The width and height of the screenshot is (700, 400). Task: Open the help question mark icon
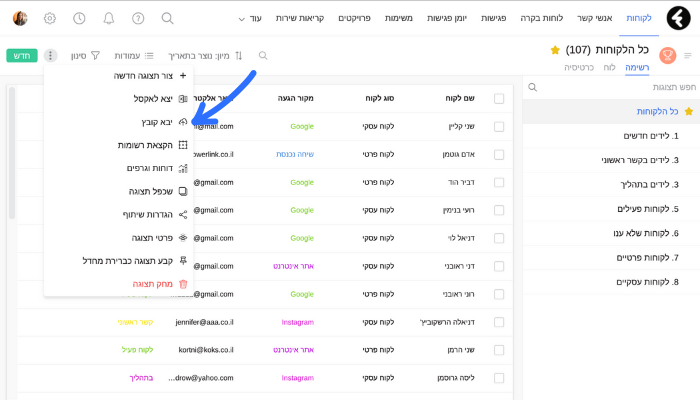click(x=138, y=18)
